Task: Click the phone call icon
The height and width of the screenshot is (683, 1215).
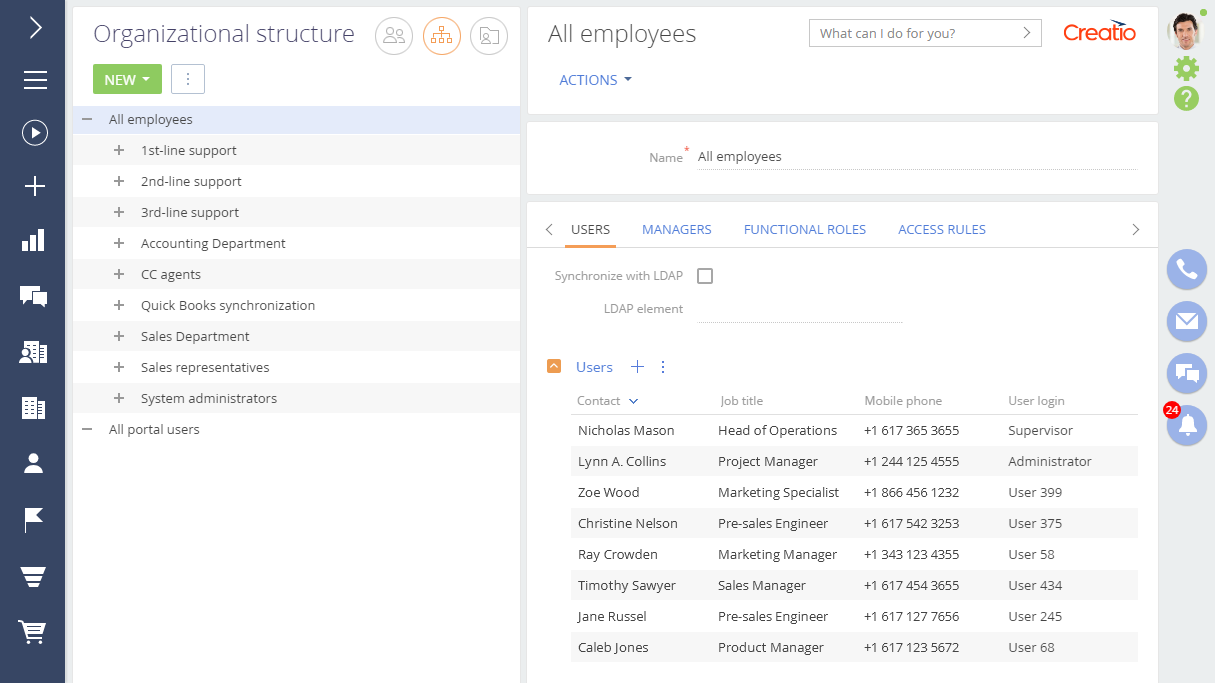Action: (x=1187, y=269)
